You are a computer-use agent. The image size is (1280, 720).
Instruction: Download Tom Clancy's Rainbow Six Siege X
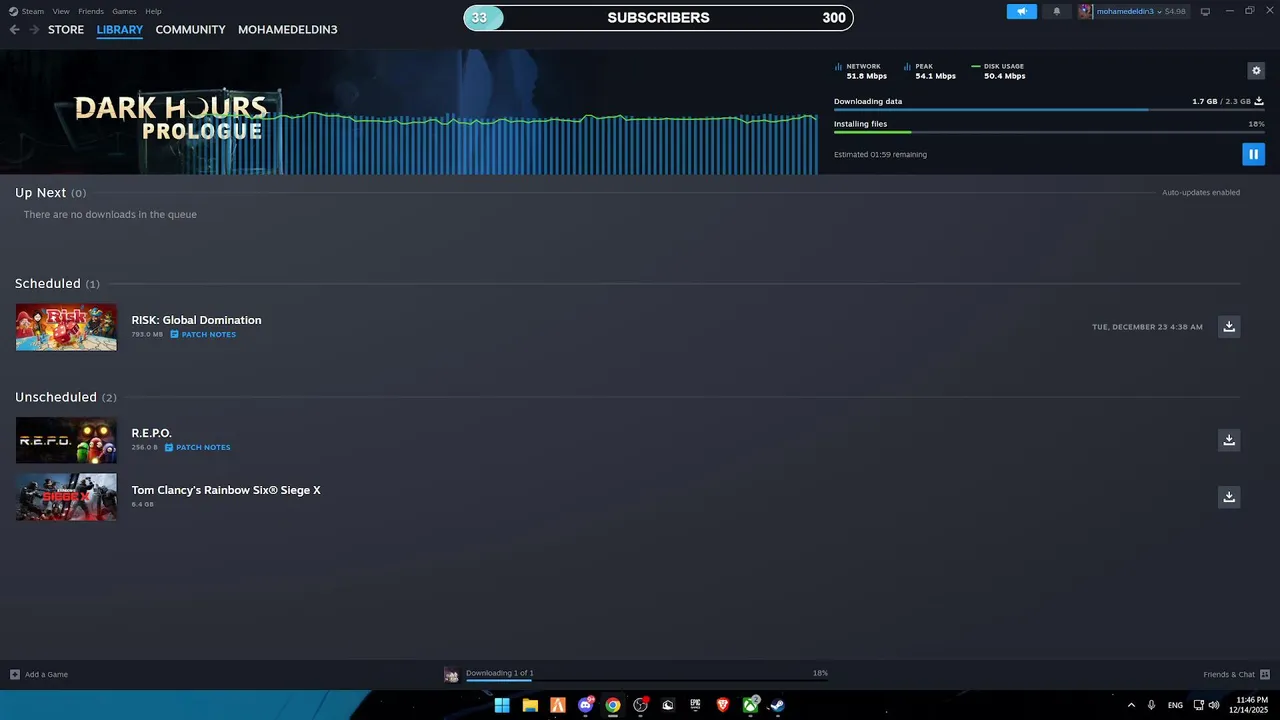tap(1229, 497)
